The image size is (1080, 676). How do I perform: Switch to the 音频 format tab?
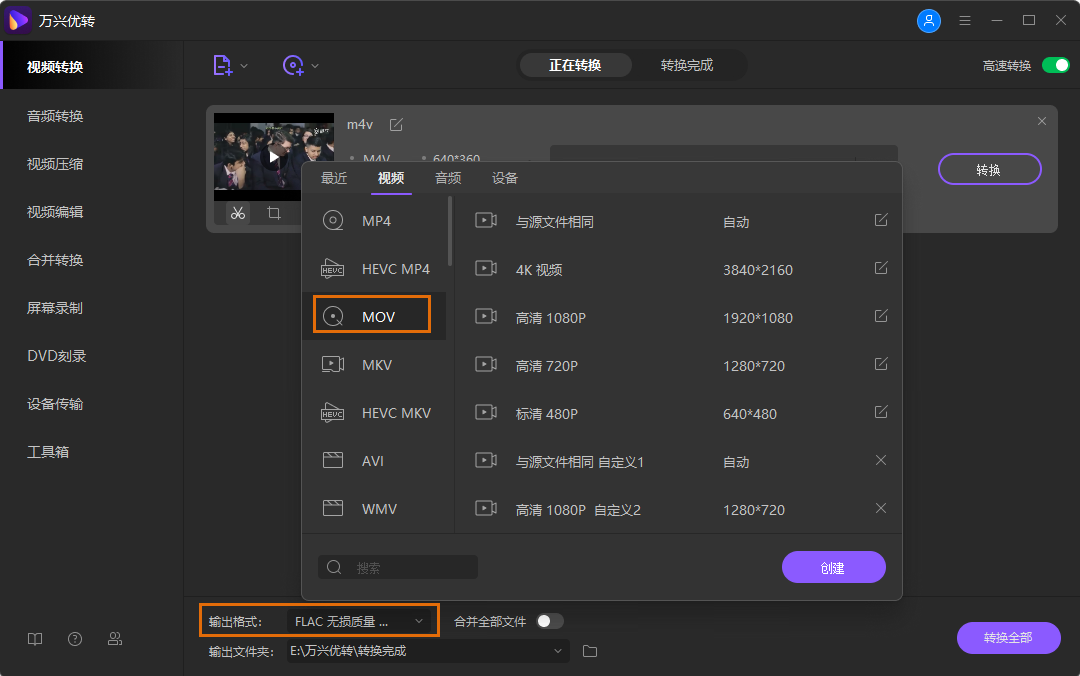(x=448, y=178)
